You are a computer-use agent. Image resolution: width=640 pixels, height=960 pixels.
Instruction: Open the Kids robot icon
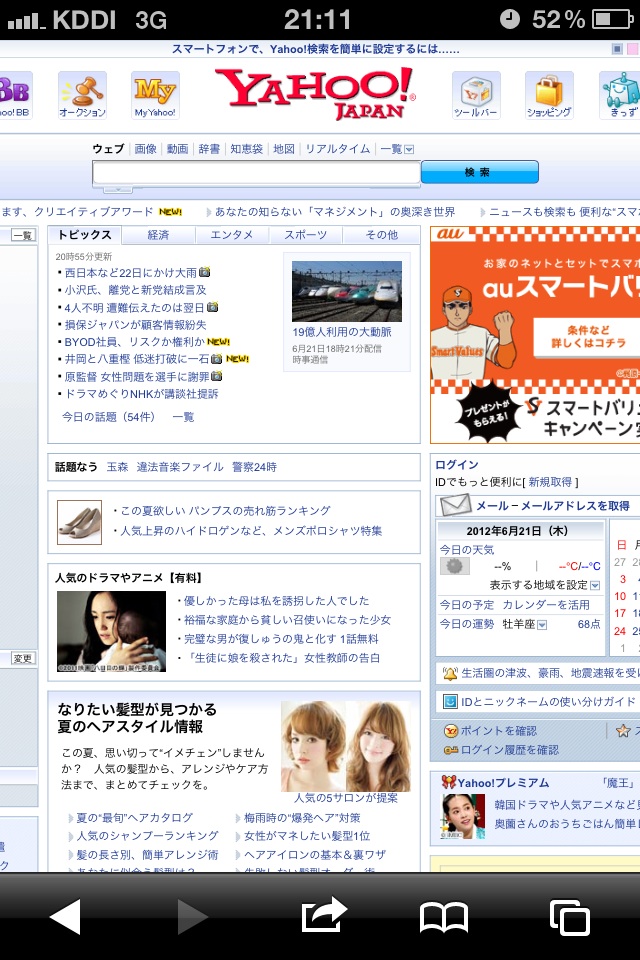[620, 94]
